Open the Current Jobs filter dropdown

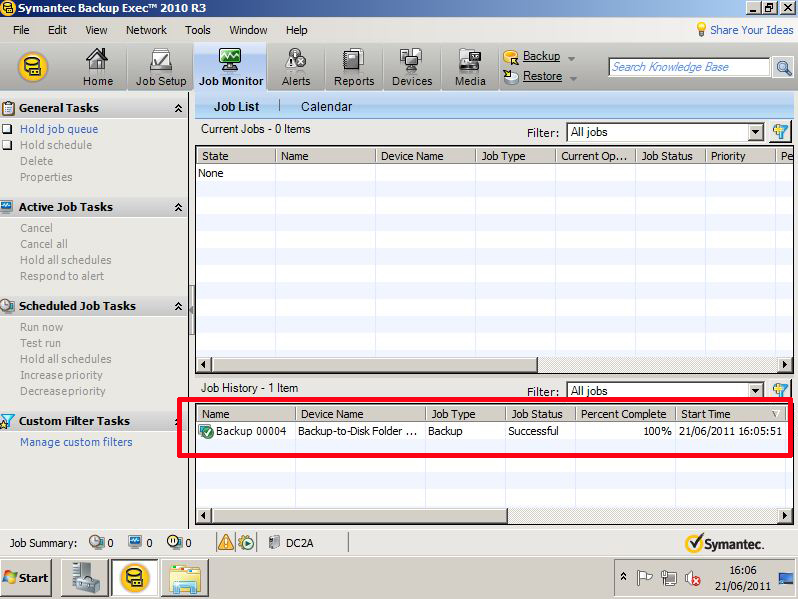click(755, 132)
